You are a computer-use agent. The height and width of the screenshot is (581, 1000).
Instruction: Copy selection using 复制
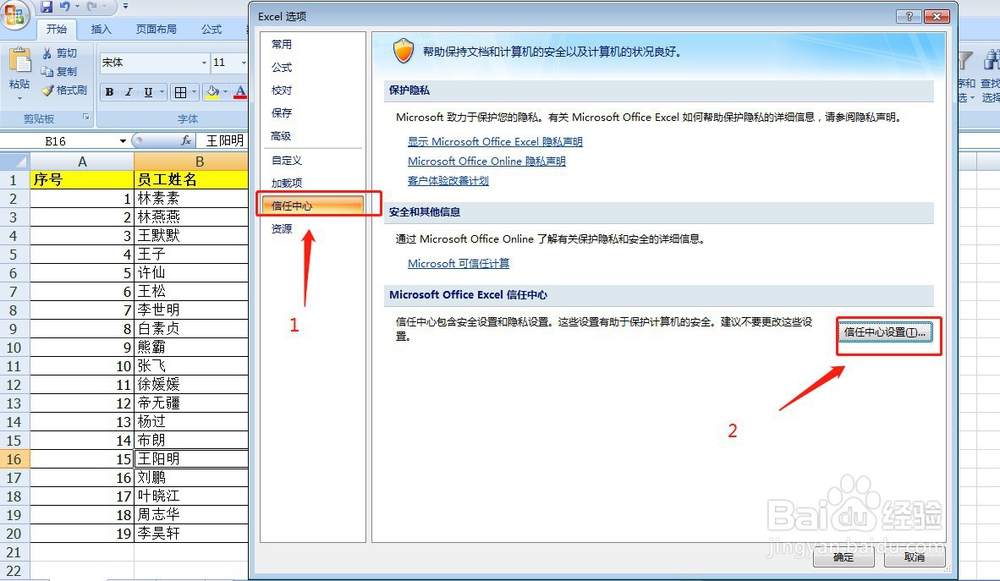[60, 71]
